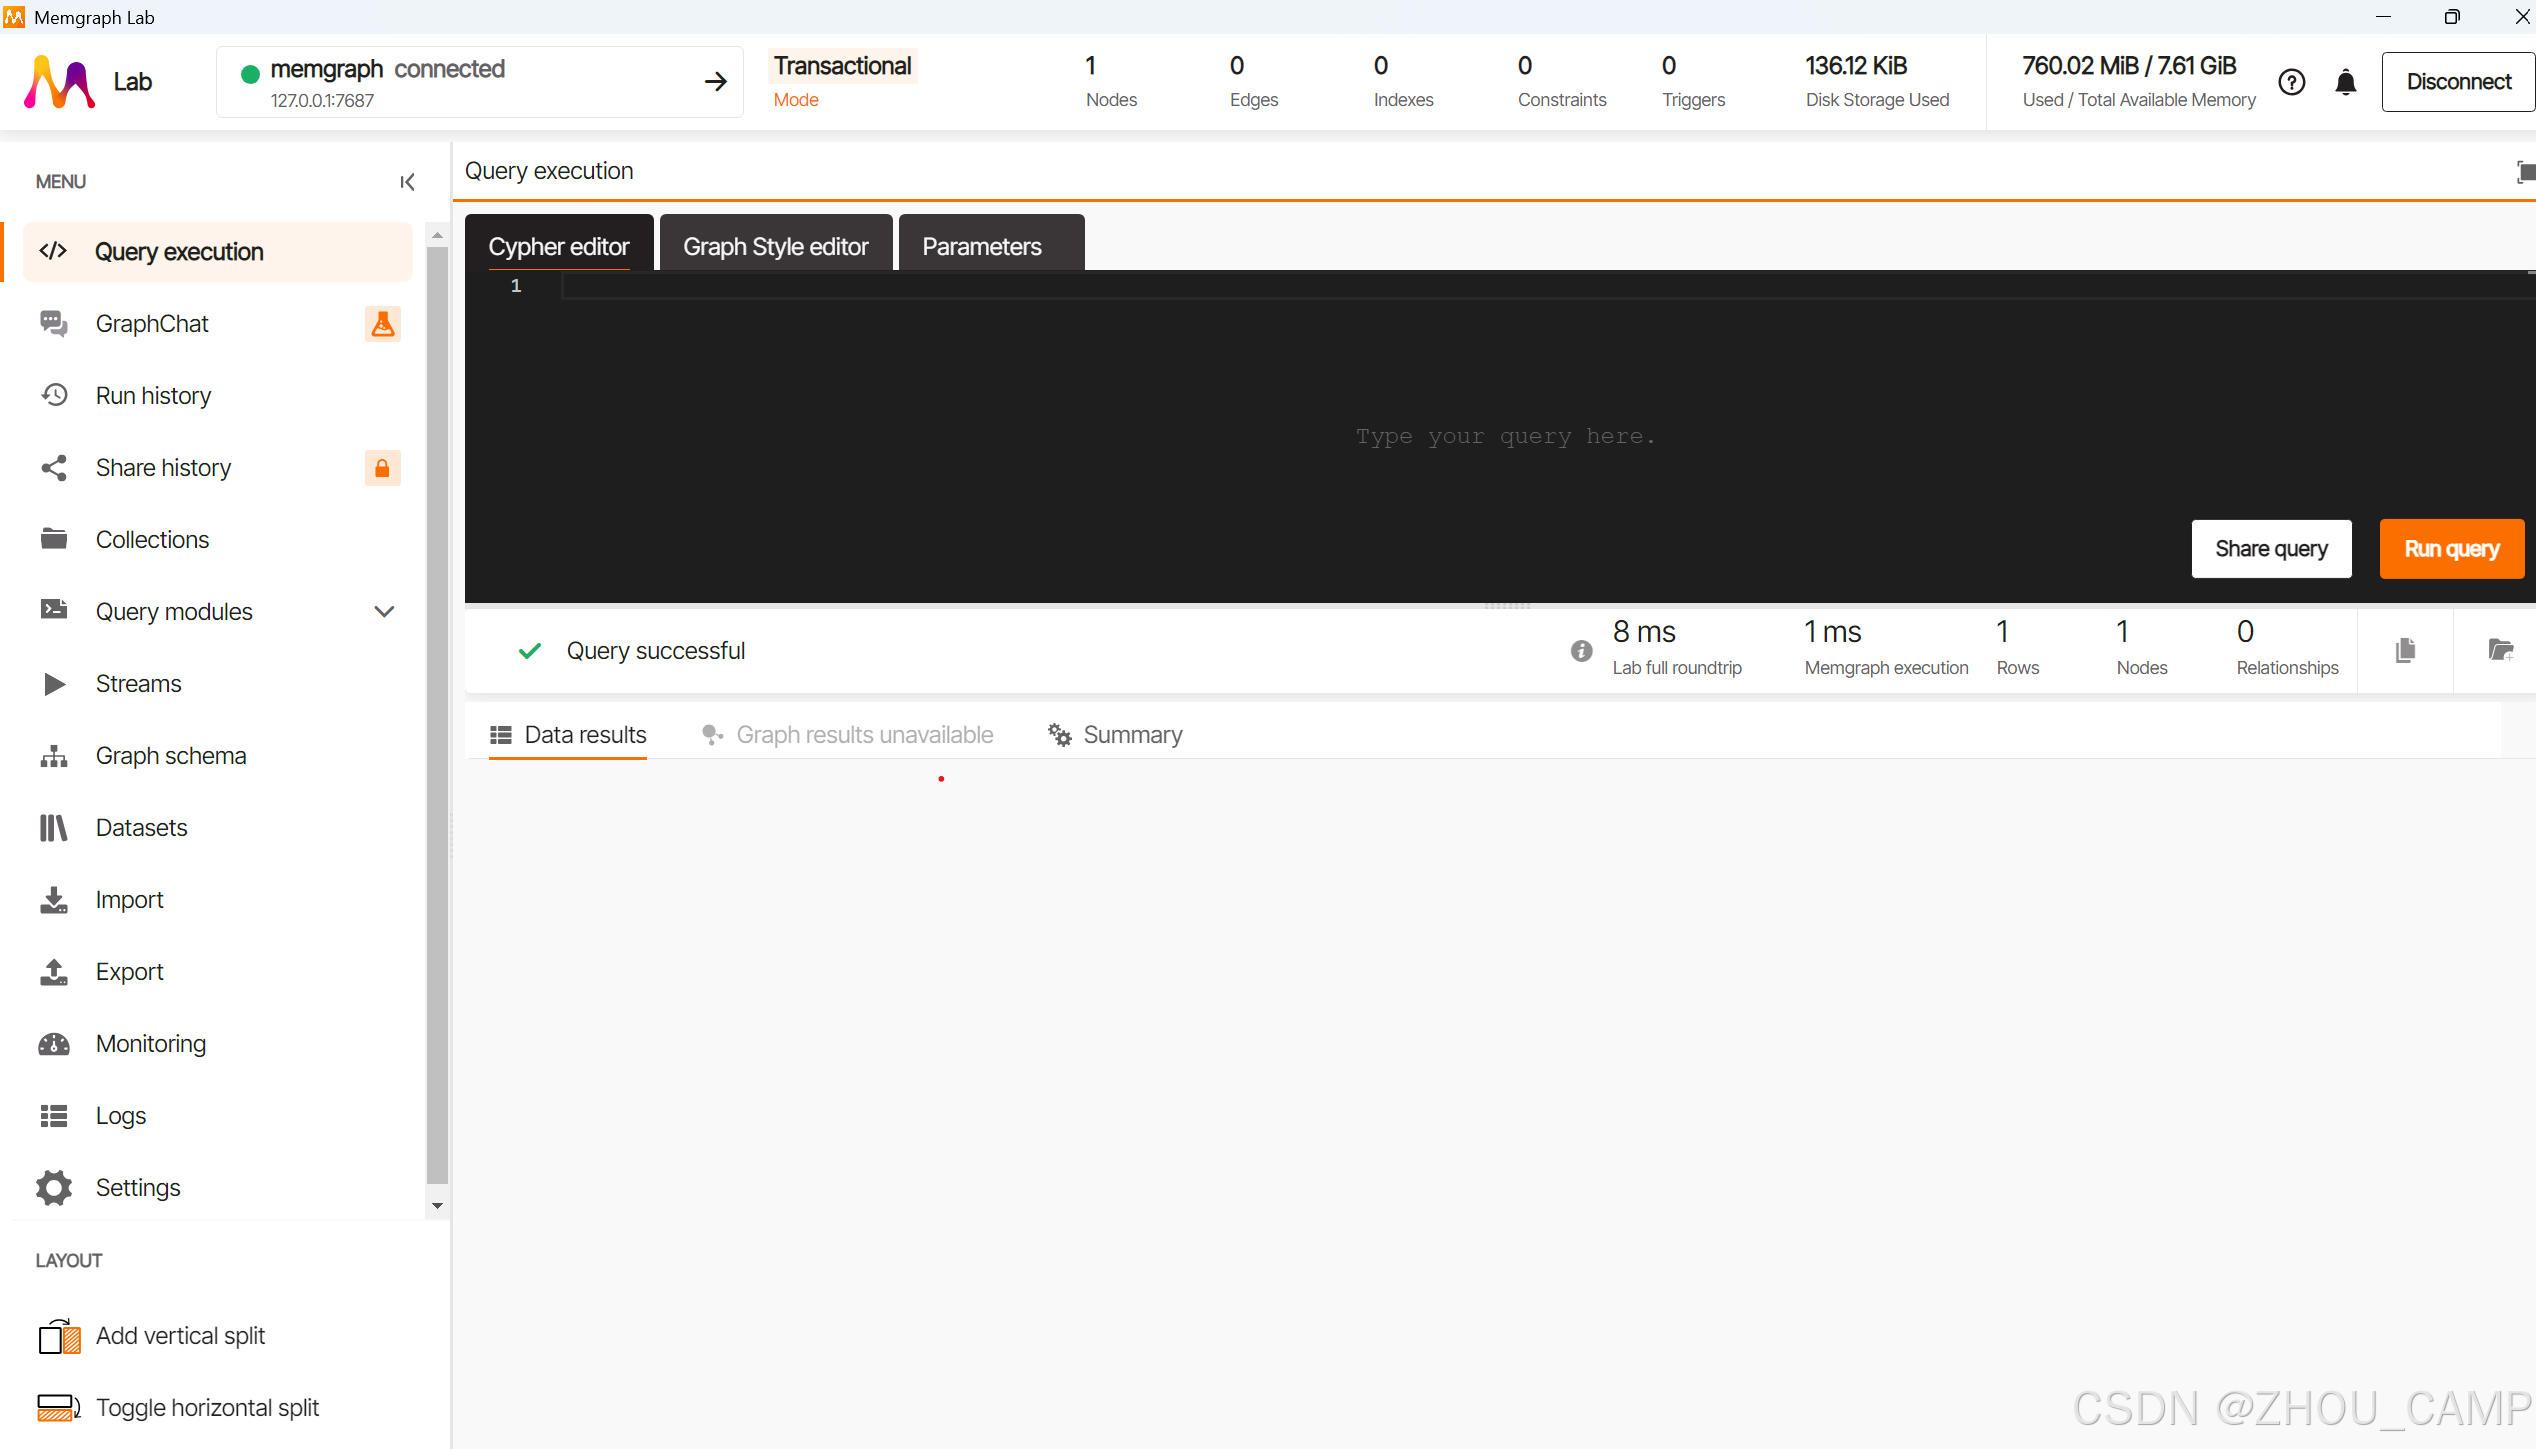
Task: Toggle horizontal split layout
Action: tap(206, 1408)
